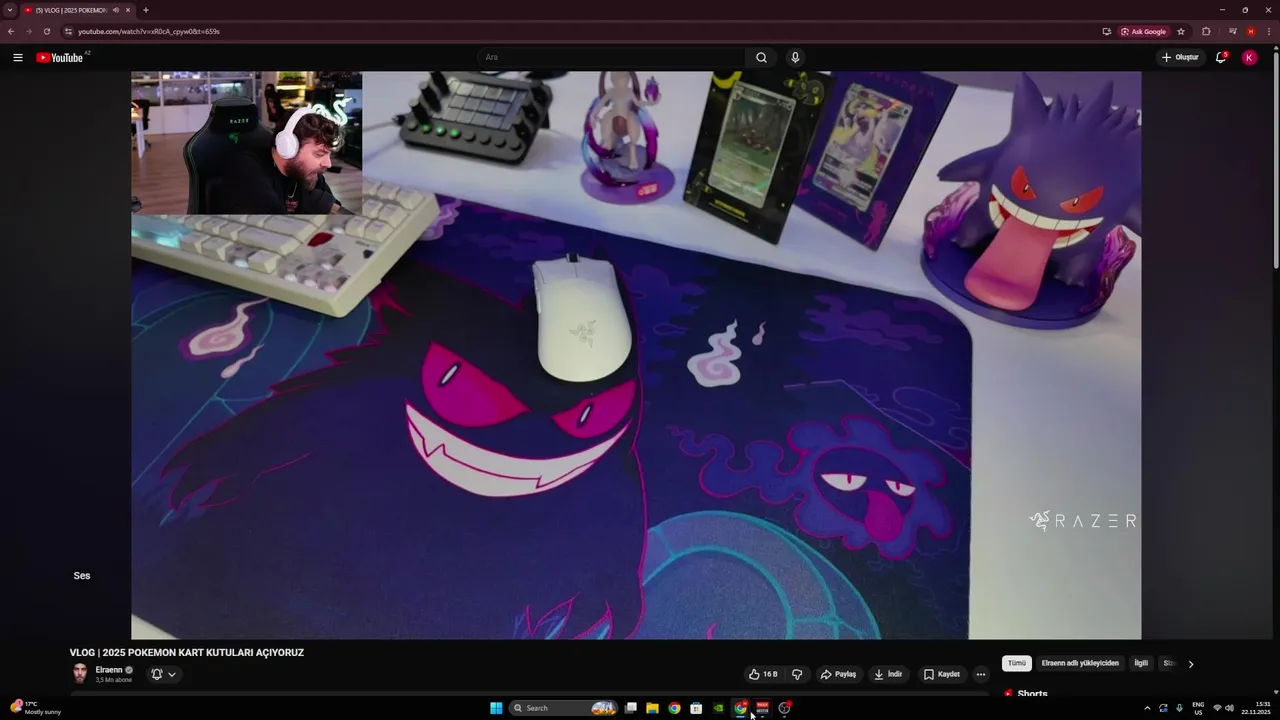Click the page vertical scrollbar
The image size is (1280, 720).
tap(1275, 160)
